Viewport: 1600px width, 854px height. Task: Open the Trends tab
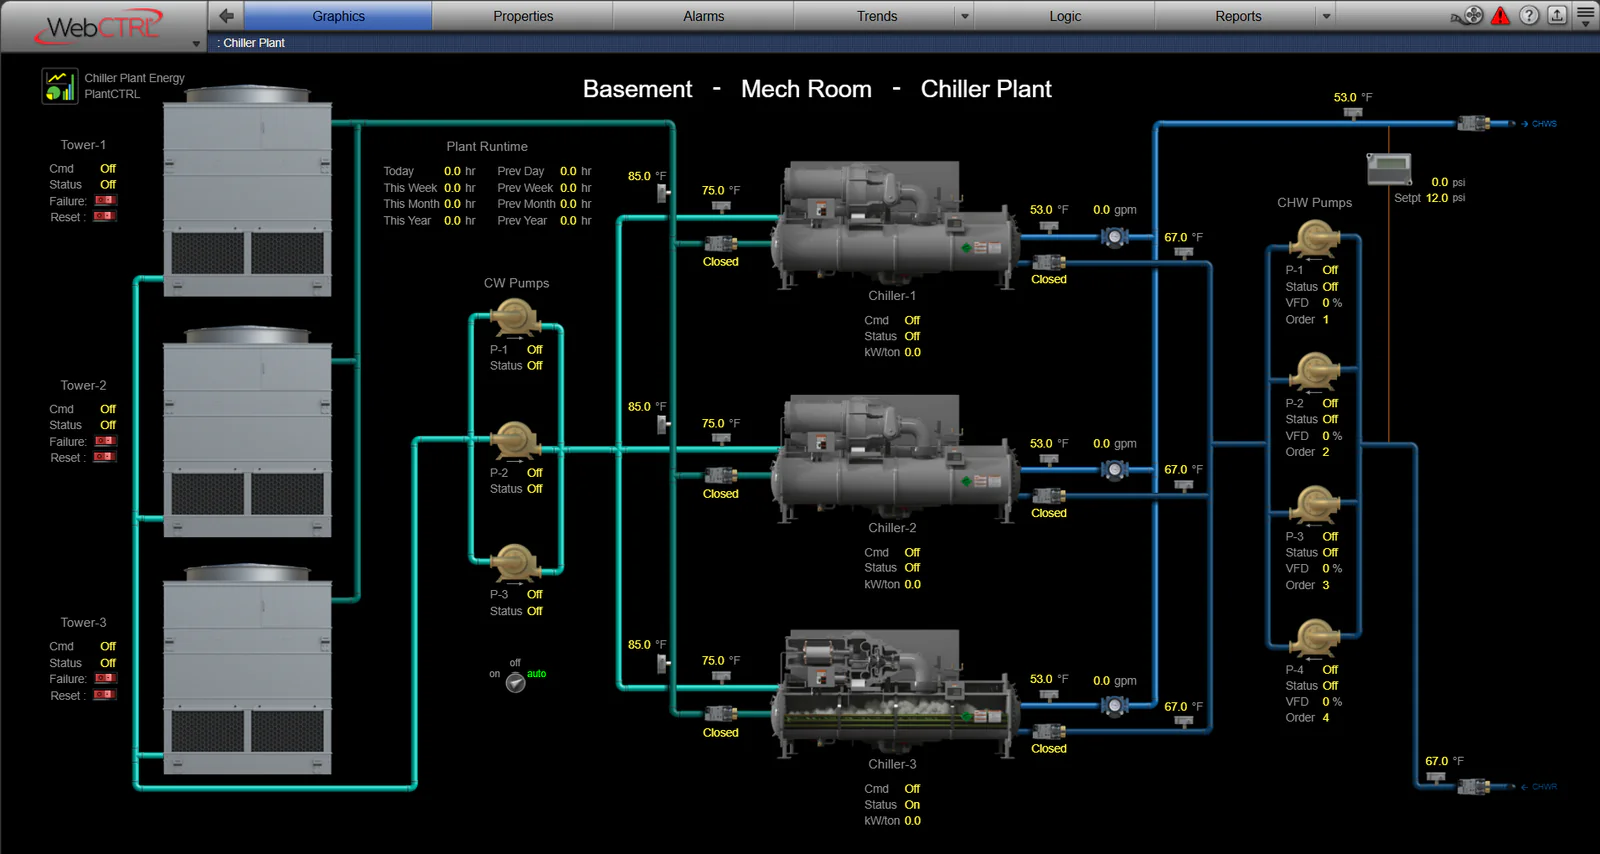click(877, 16)
